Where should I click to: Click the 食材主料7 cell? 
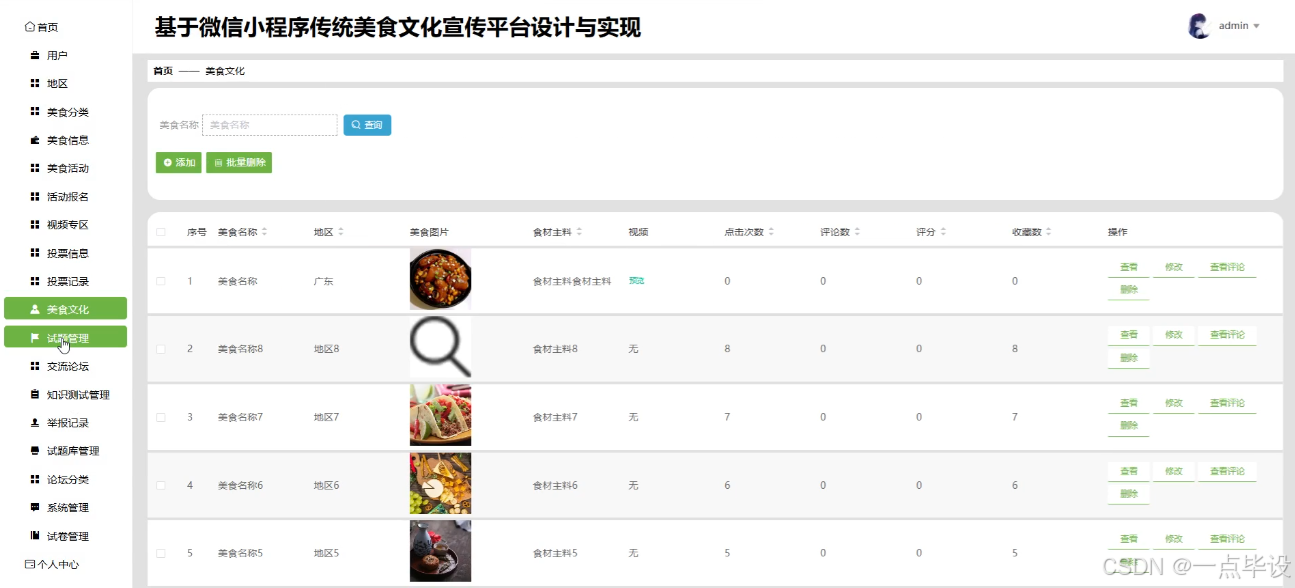point(555,417)
